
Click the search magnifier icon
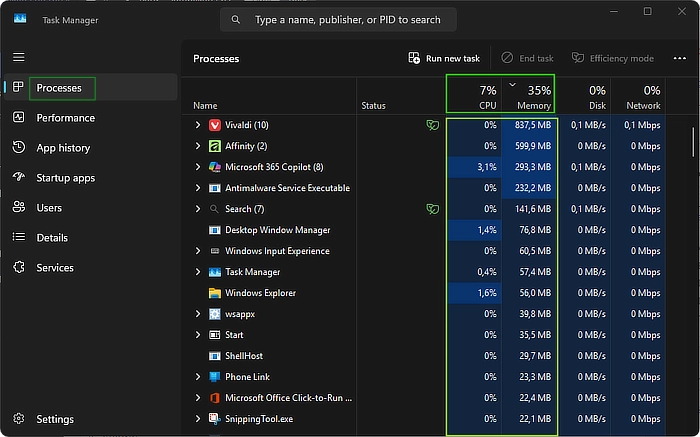236,20
